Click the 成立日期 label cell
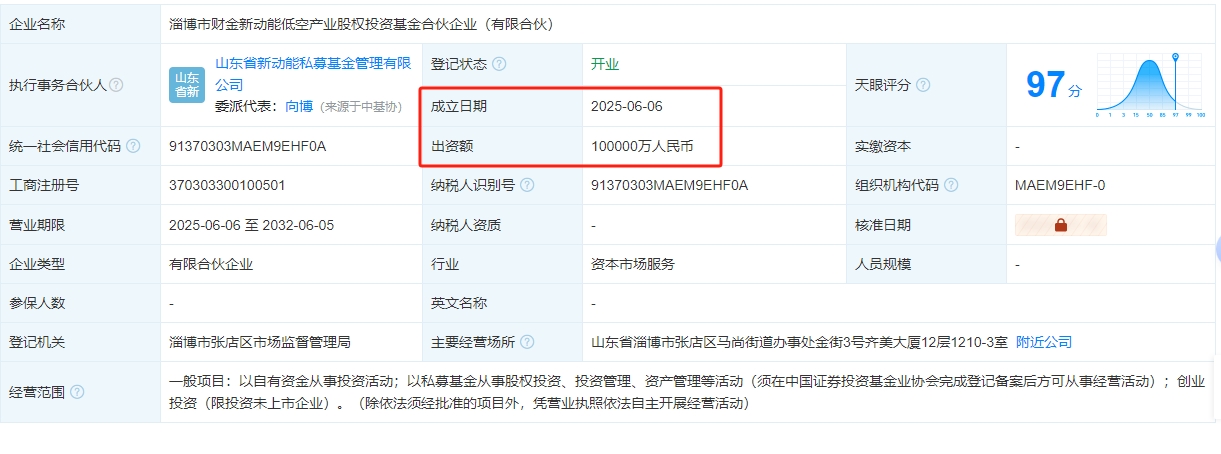This screenshot has width=1221, height=454. point(502,106)
